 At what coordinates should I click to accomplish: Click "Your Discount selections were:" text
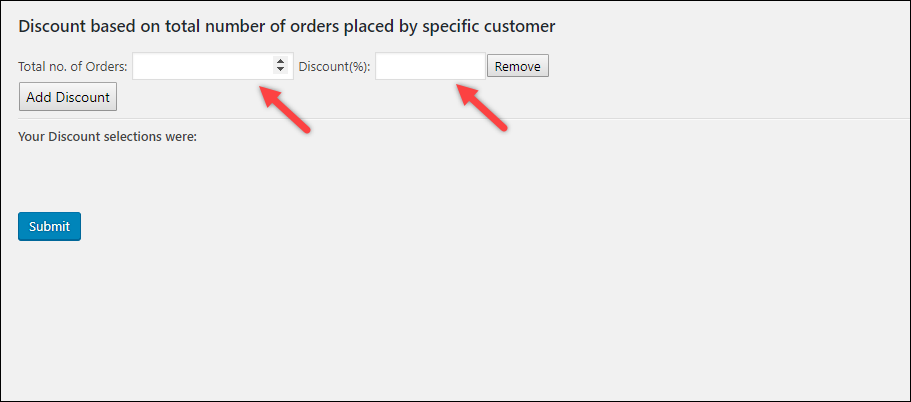[108, 137]
